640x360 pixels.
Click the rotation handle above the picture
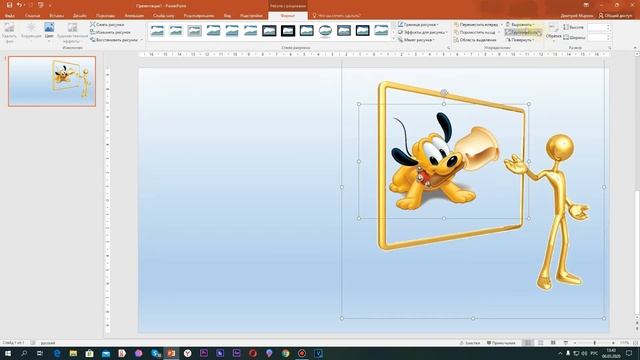(444, 93)
